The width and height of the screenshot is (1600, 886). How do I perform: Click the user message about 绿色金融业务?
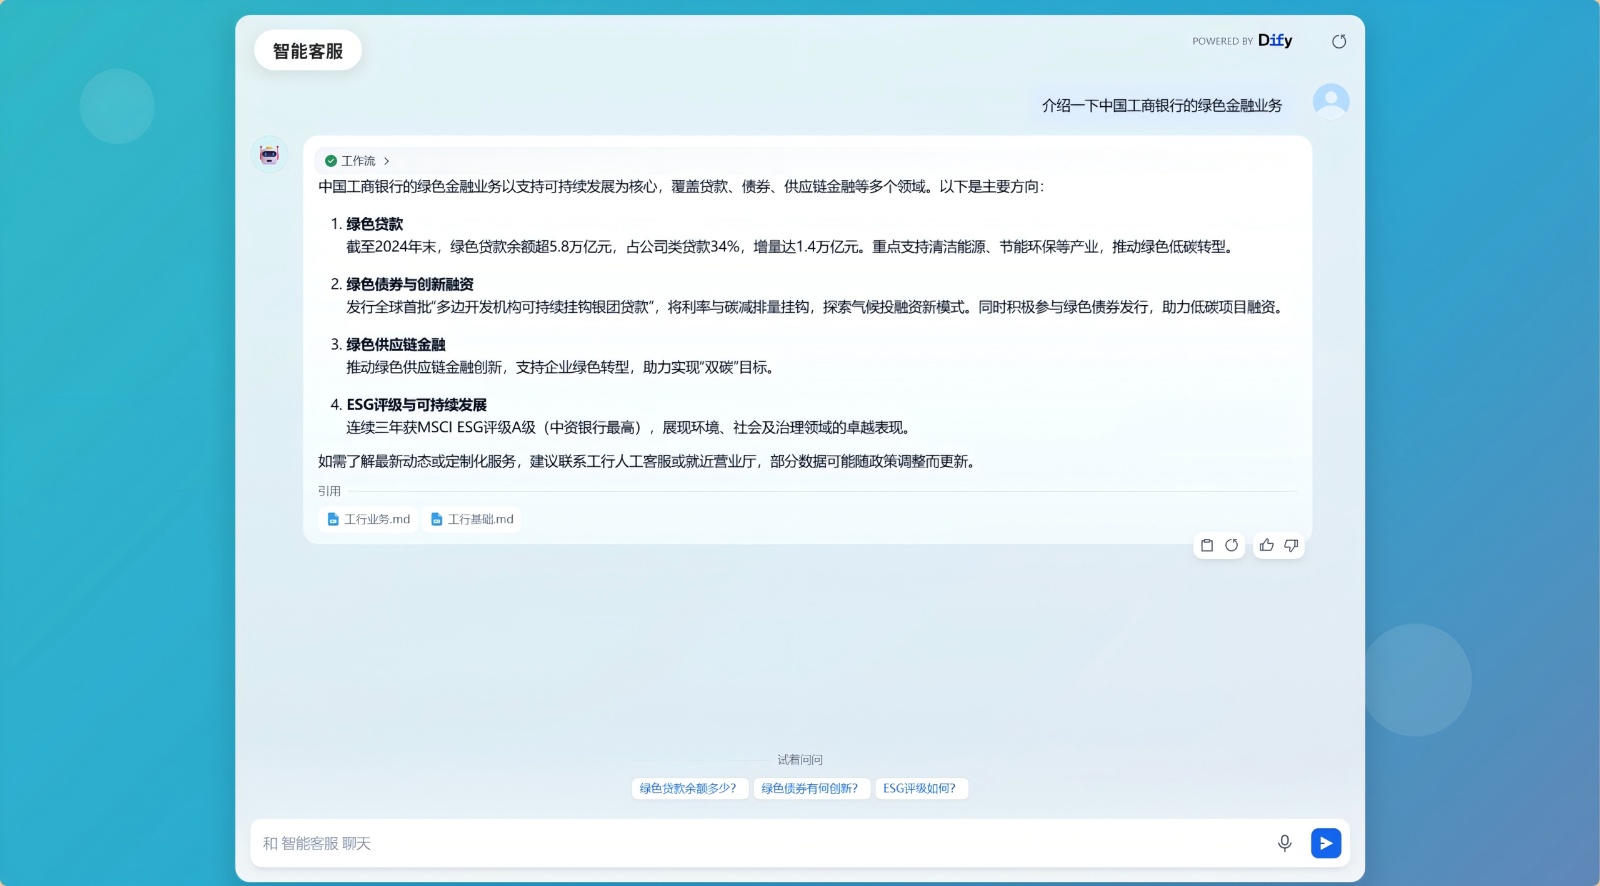tap(1162, 105)
